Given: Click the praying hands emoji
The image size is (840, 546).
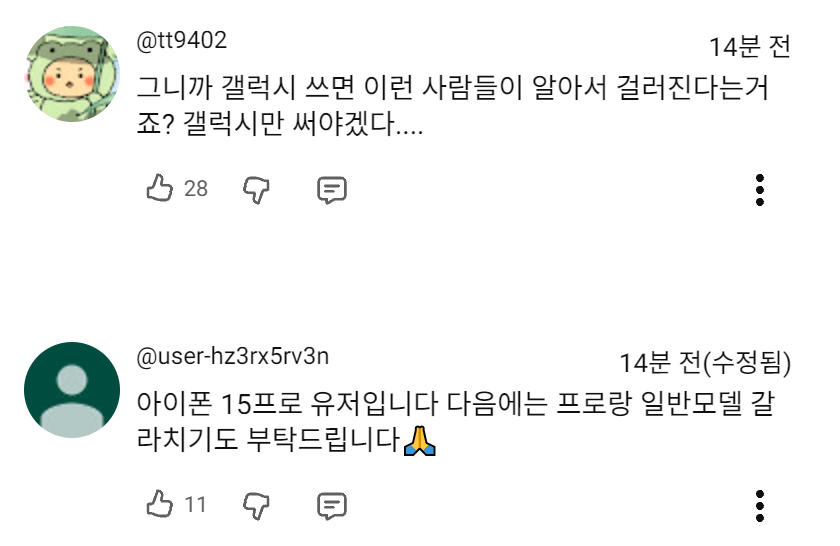Looking at the screenshot, I should (418, 440).
